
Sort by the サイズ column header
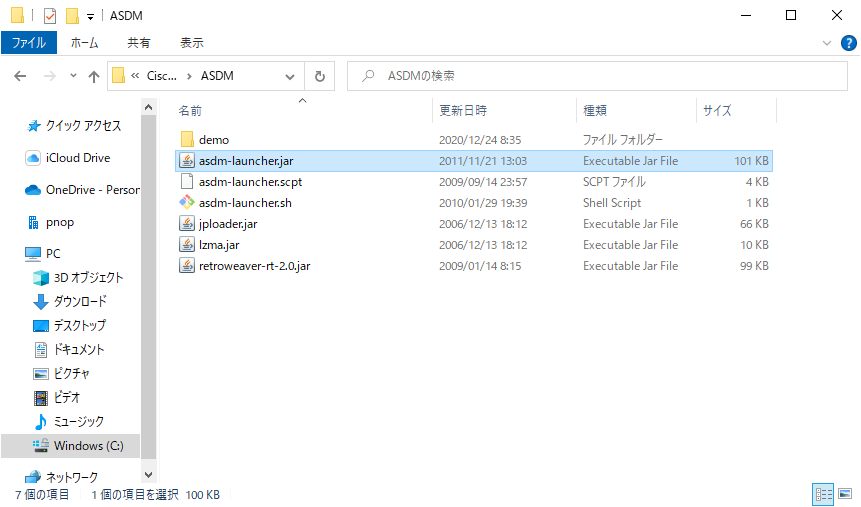tap(717, 110)
